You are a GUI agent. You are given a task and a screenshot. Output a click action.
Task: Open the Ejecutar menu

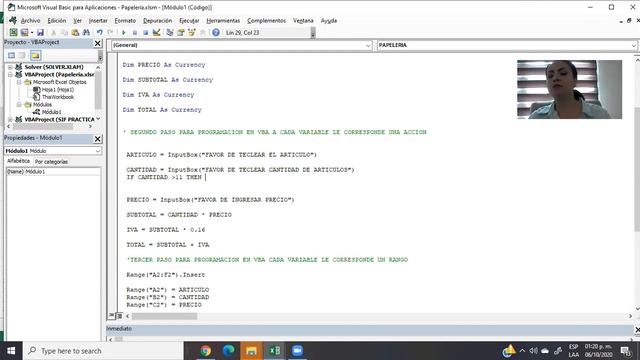point(189,20)
